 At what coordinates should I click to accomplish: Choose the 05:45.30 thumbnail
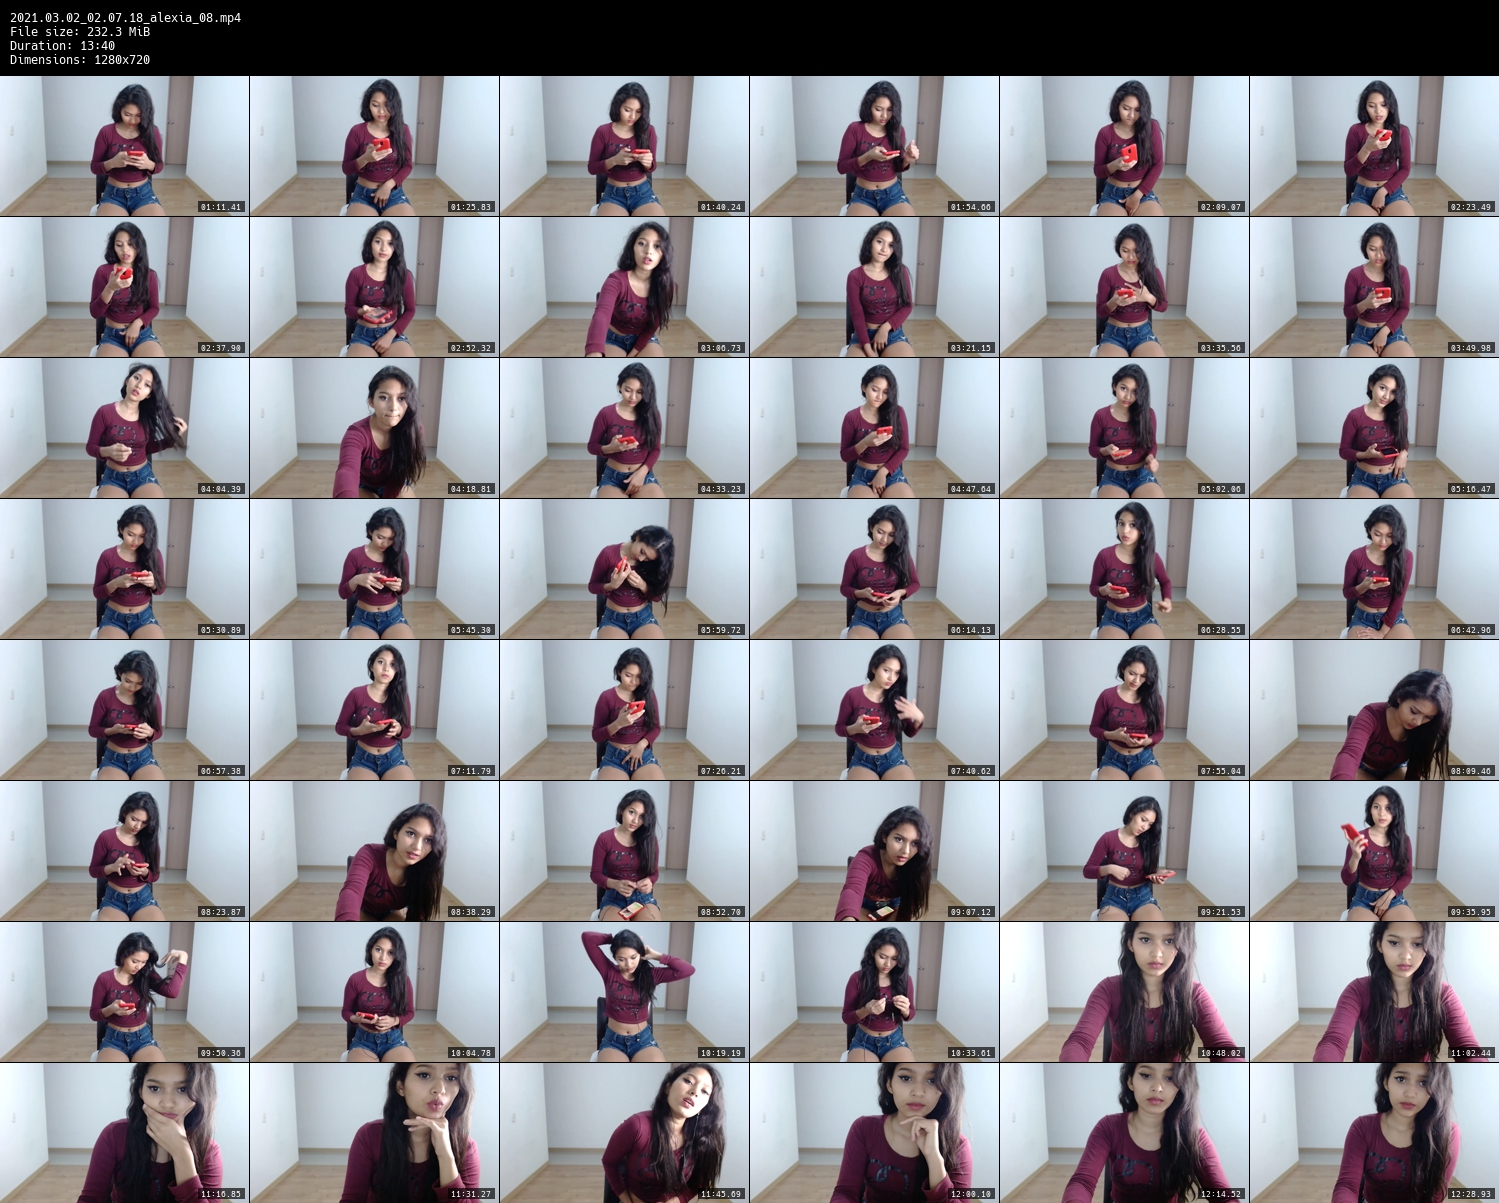374,569
